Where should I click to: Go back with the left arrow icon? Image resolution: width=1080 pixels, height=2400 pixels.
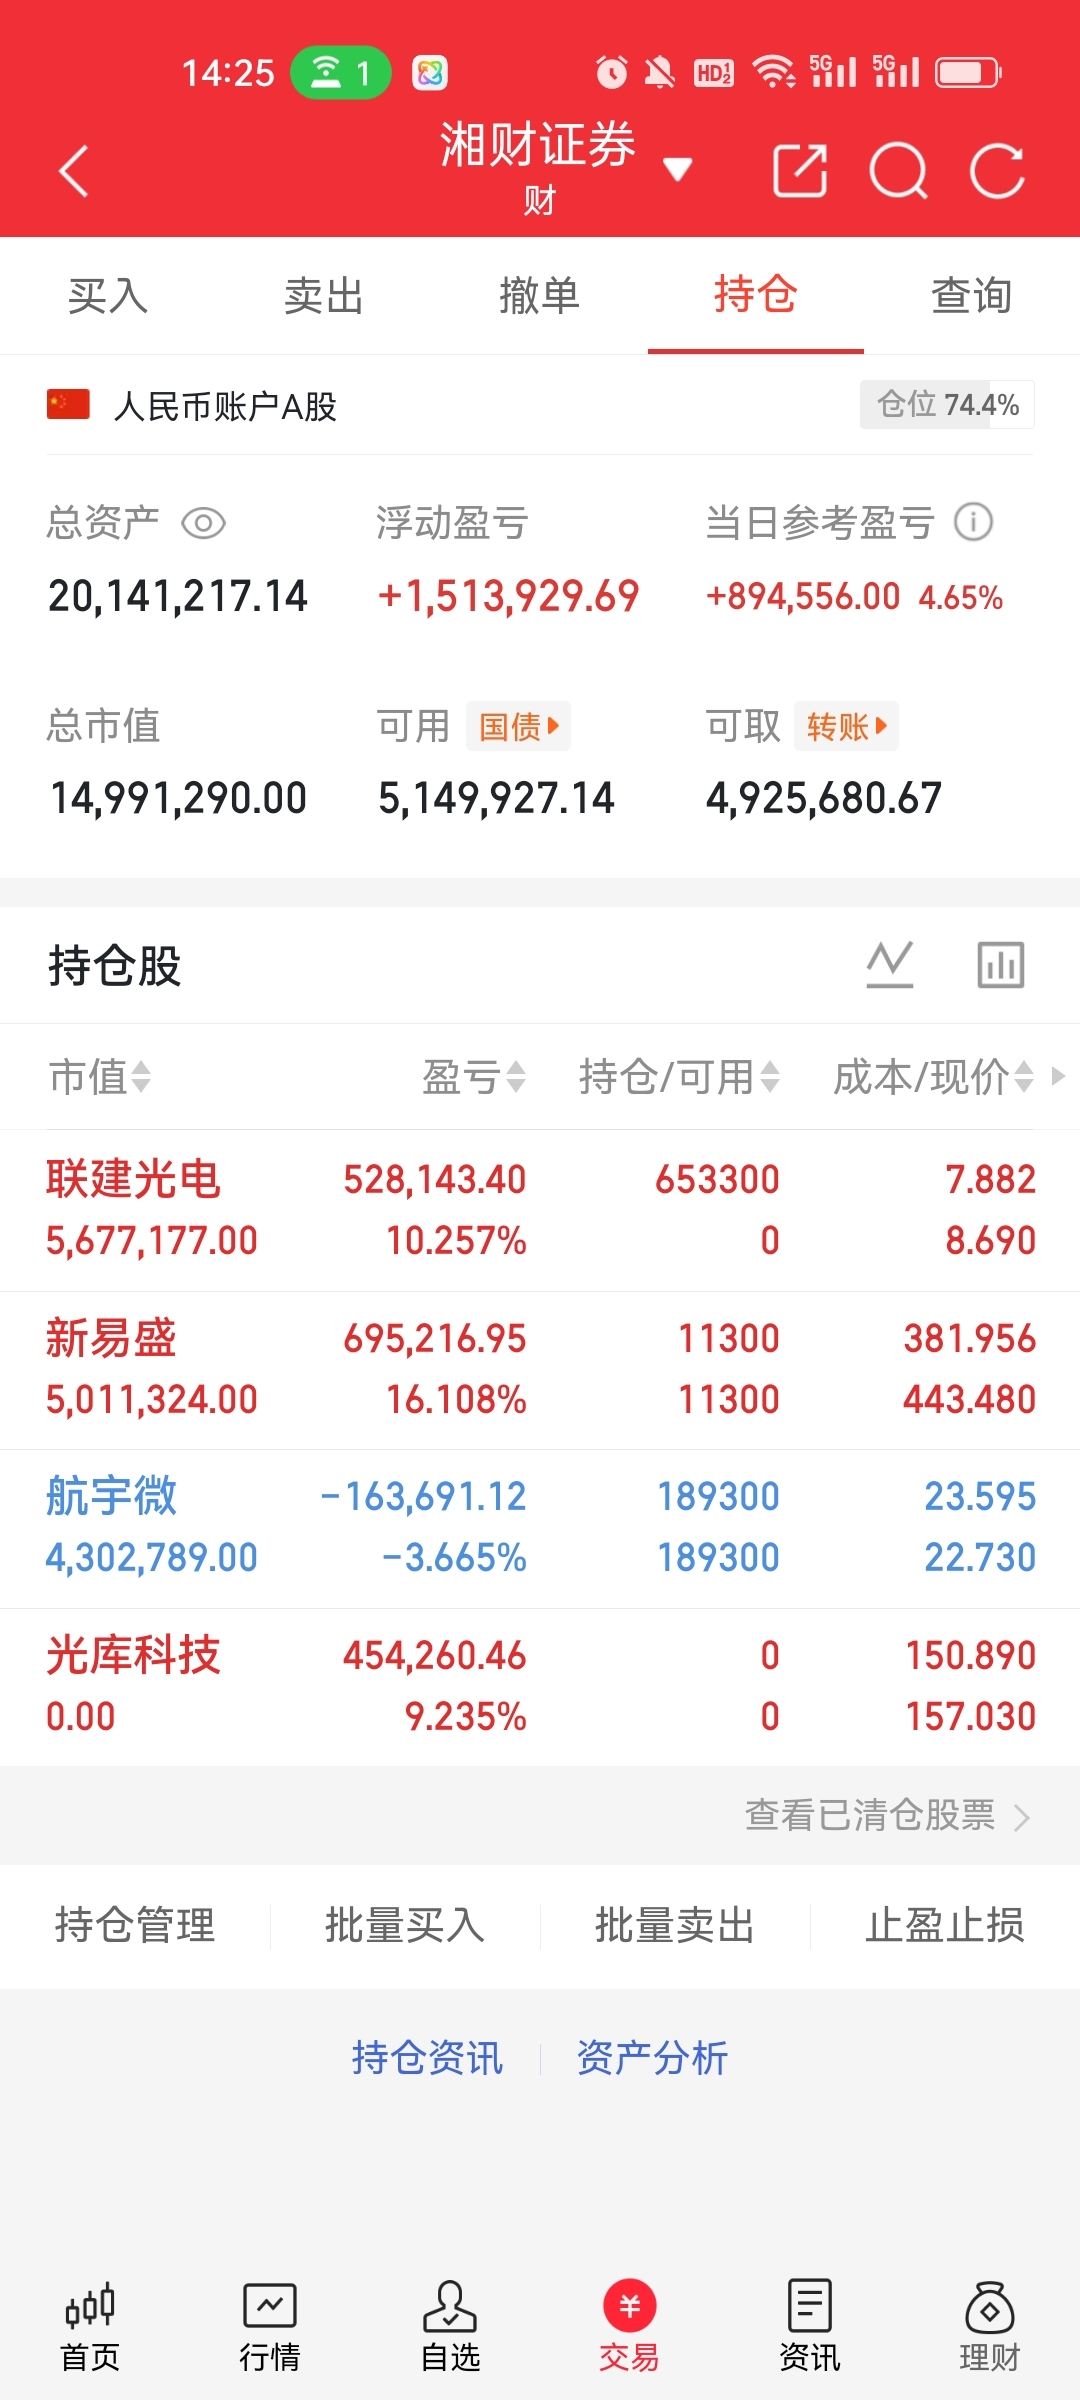[74, 171]
